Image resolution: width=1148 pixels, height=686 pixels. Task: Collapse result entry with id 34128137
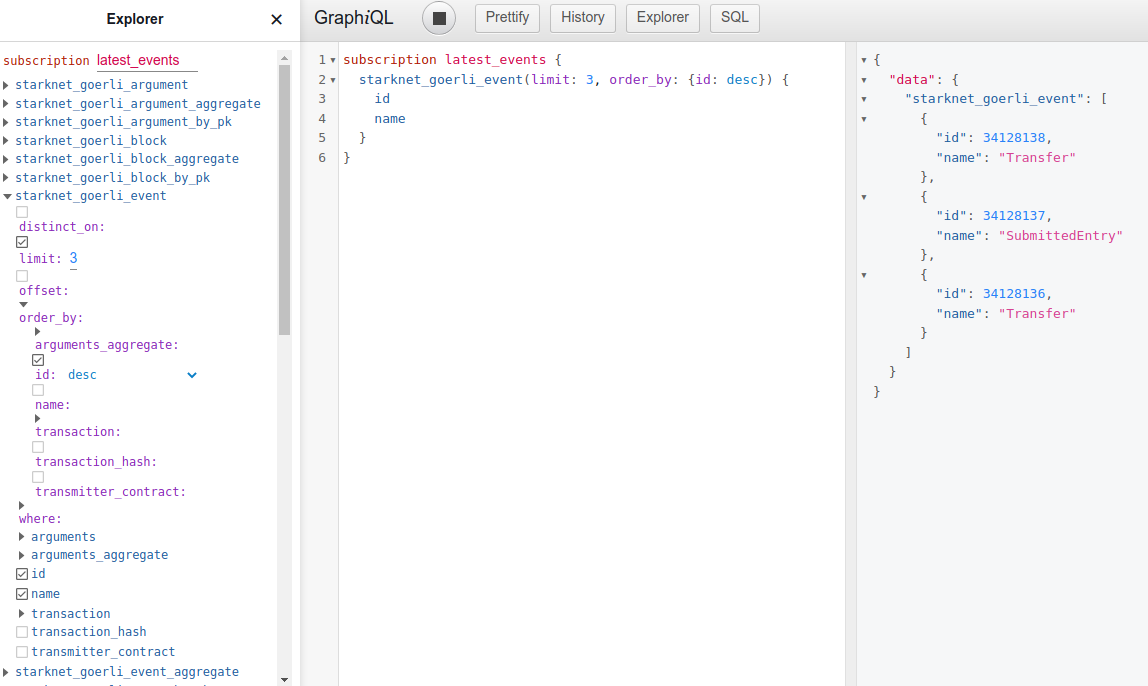(864, 197)
